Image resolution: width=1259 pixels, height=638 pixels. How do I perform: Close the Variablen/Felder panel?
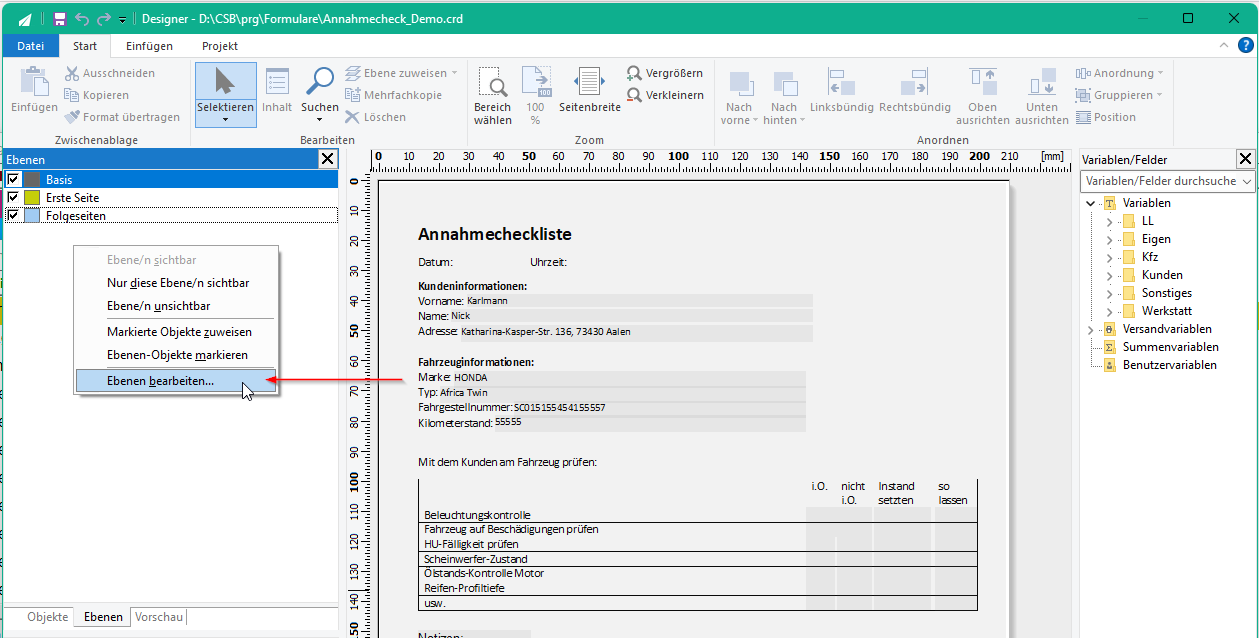tap(1245, 159)
